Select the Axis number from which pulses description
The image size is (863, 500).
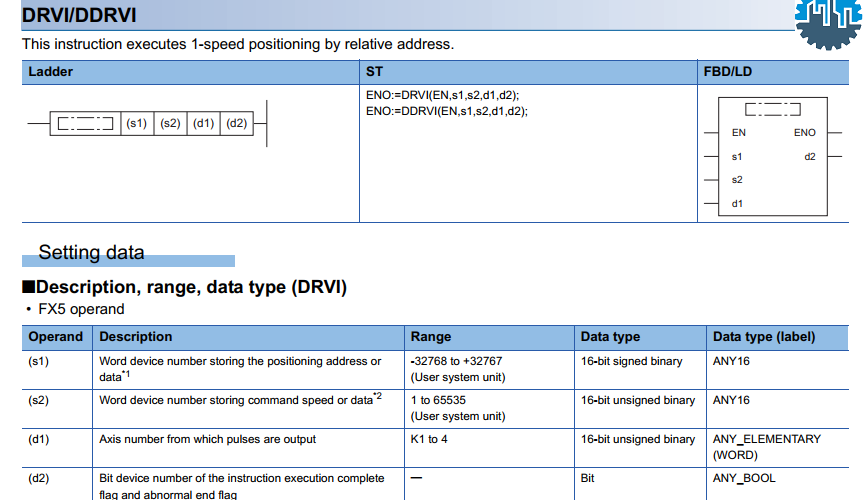point(207,439)
